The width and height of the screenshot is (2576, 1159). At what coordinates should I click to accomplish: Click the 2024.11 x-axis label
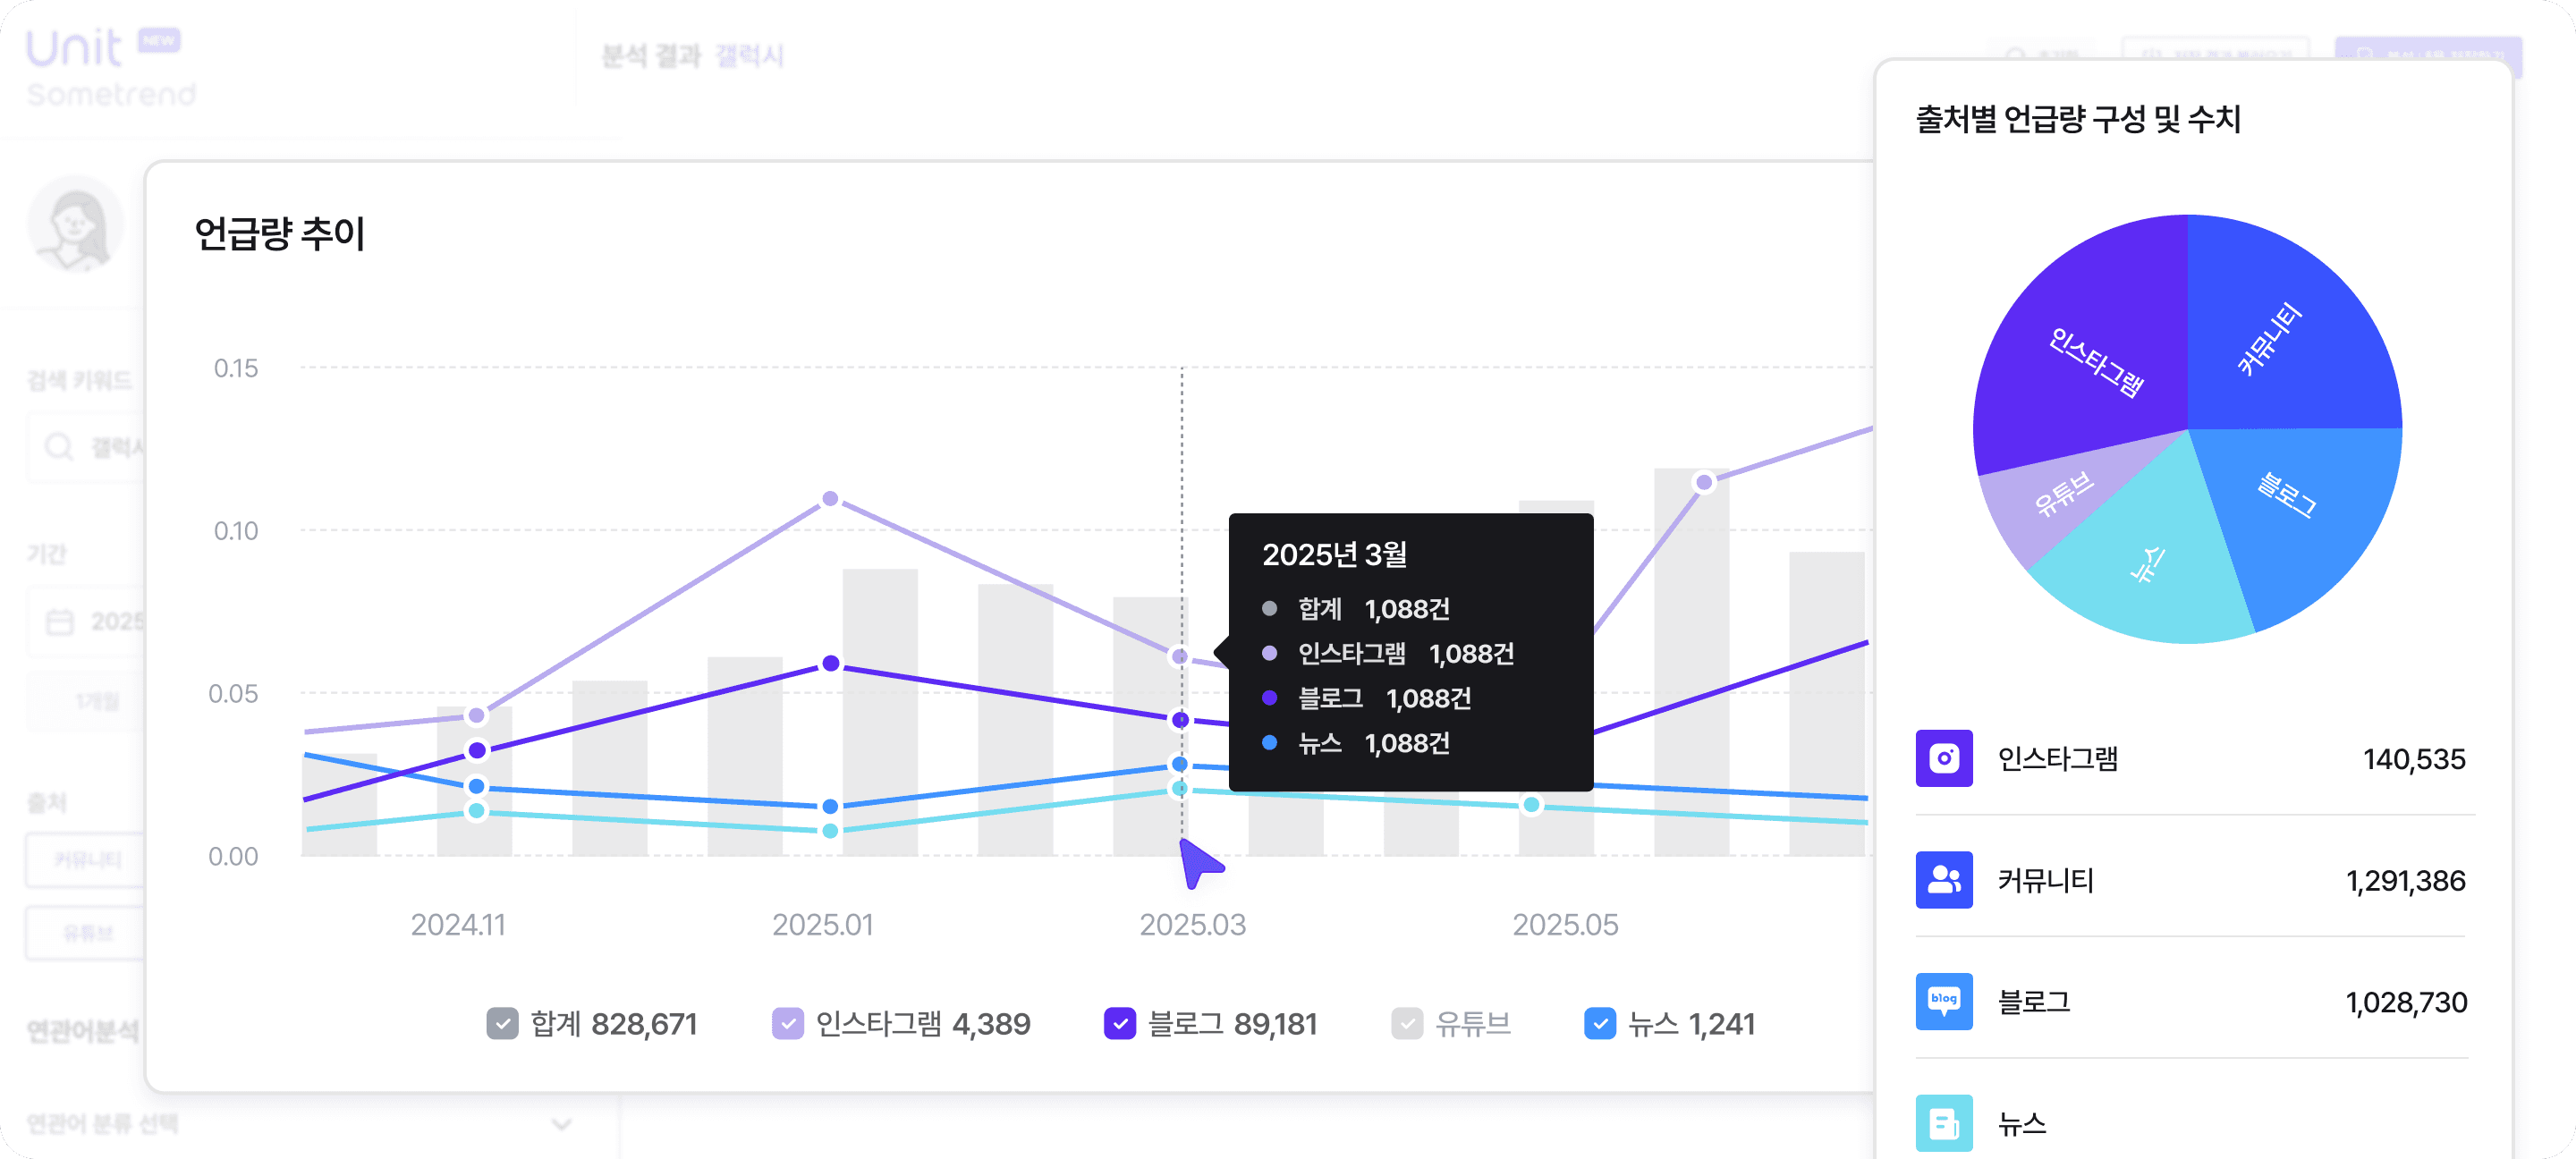coord(457,924)
